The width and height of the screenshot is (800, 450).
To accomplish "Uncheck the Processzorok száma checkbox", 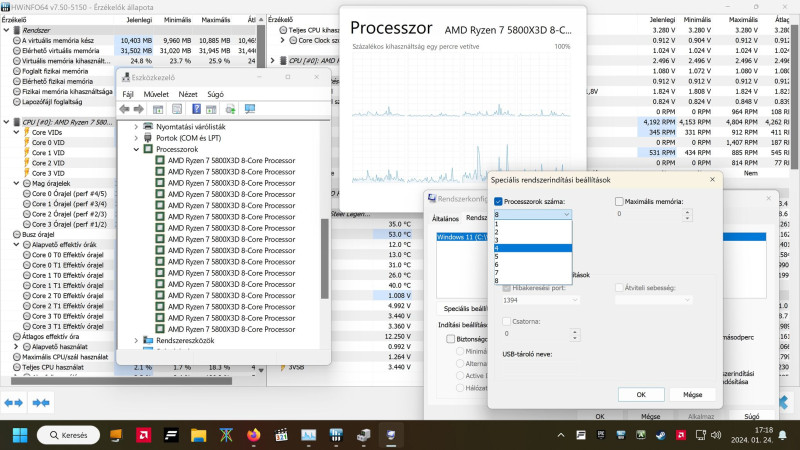I will [498, 202].
